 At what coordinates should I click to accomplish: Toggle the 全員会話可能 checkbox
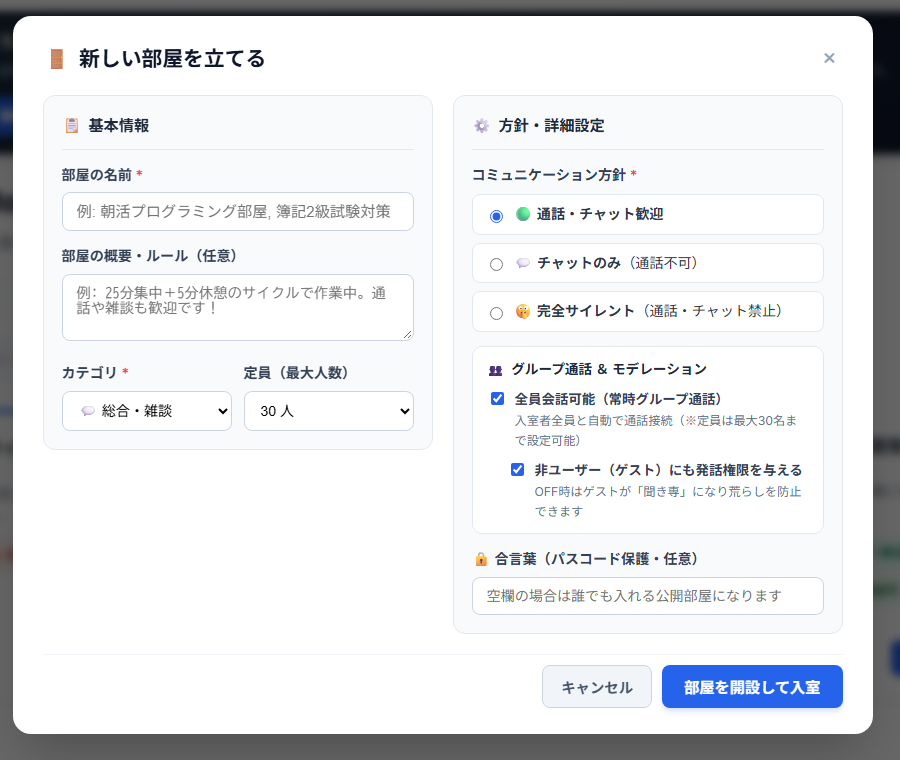tap(498, 398)
